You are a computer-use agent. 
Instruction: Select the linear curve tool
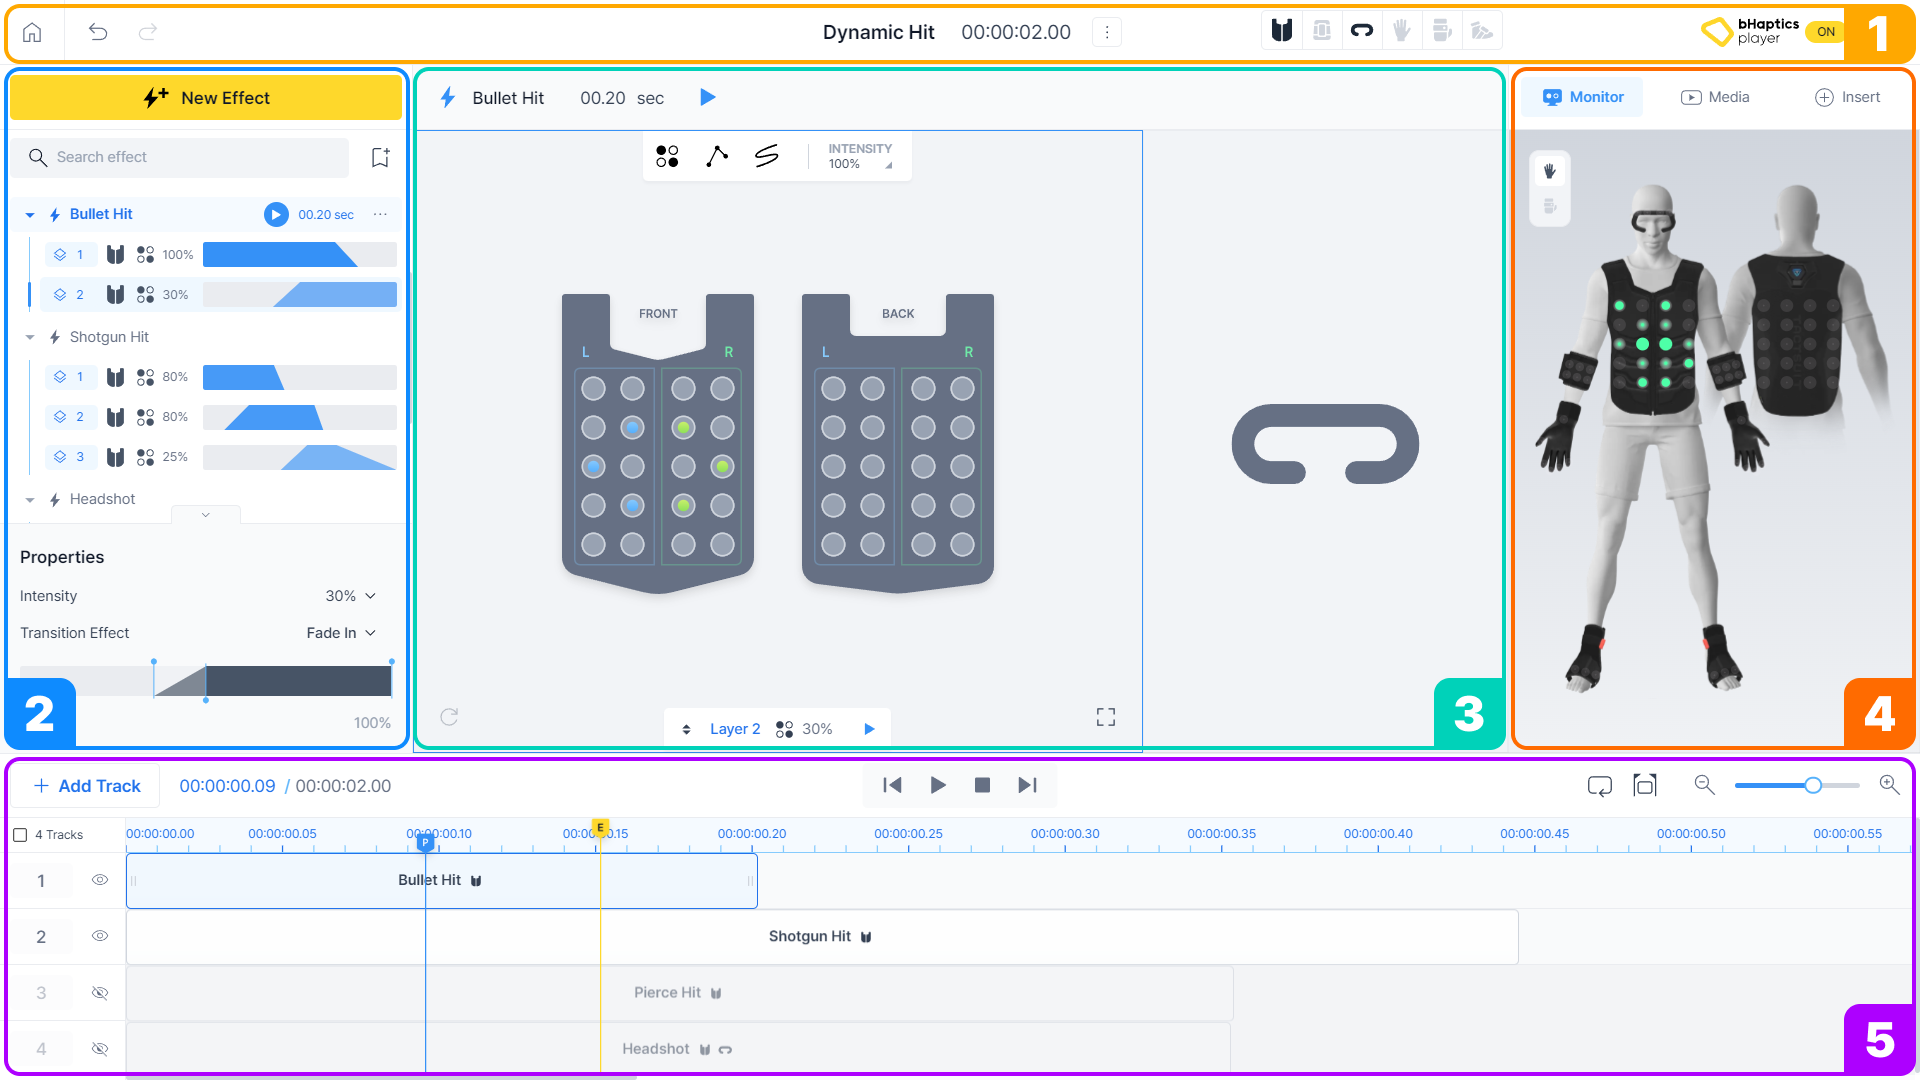(x=717, y=156)
